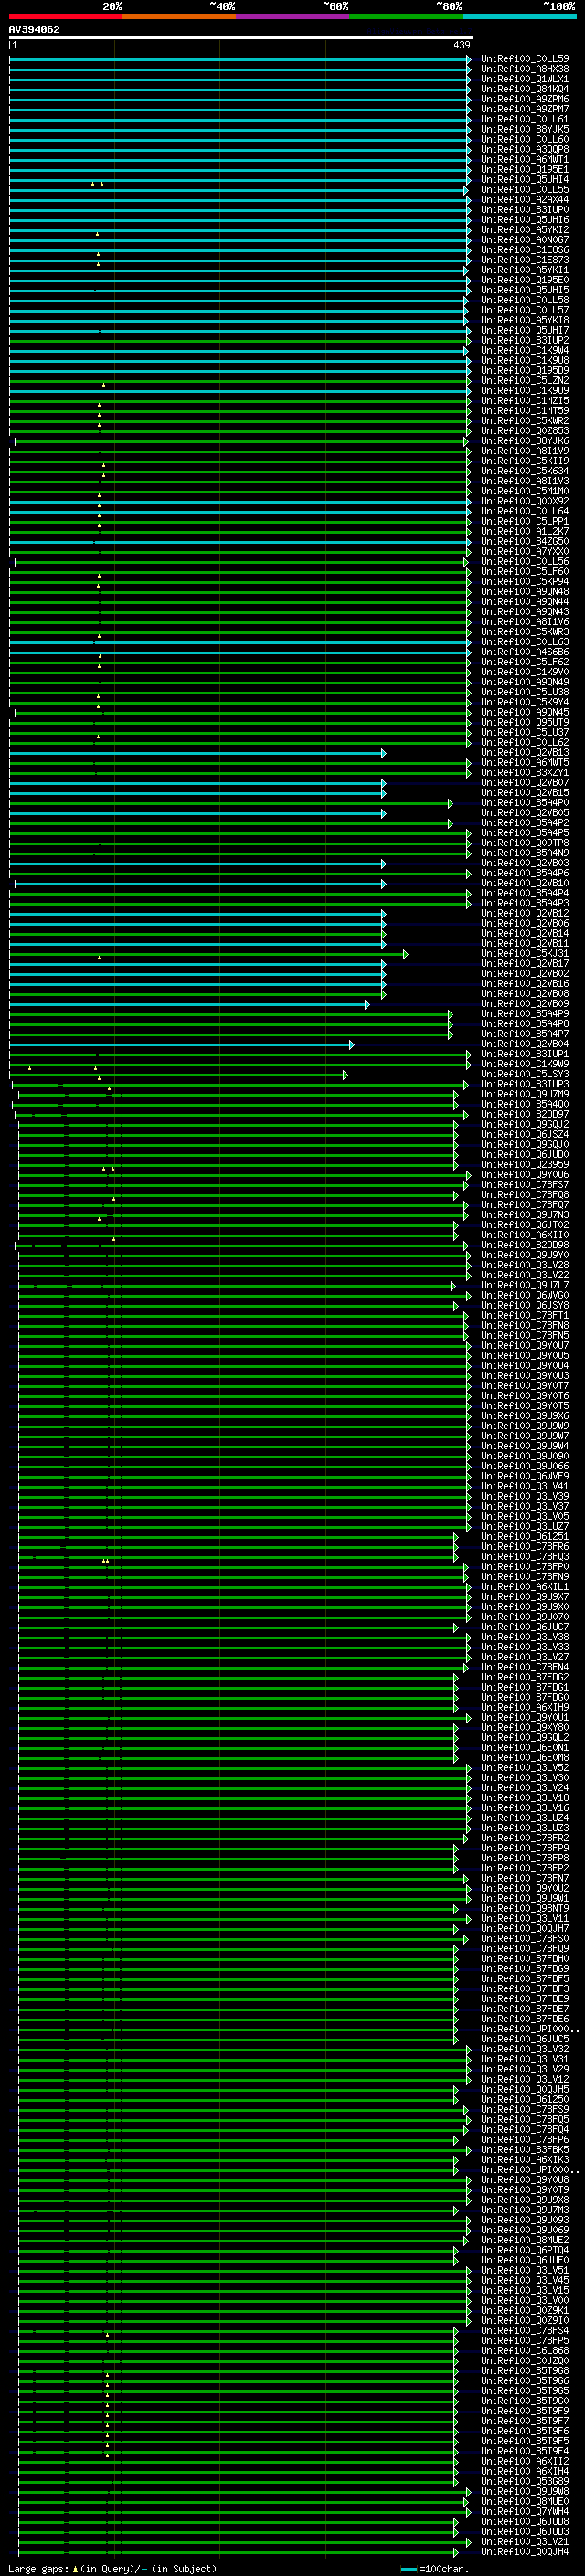Viewport: 585px width, 2576px height.
Task: Select the UniRef100_A0N0G7 label
Action: coord(525,240)
